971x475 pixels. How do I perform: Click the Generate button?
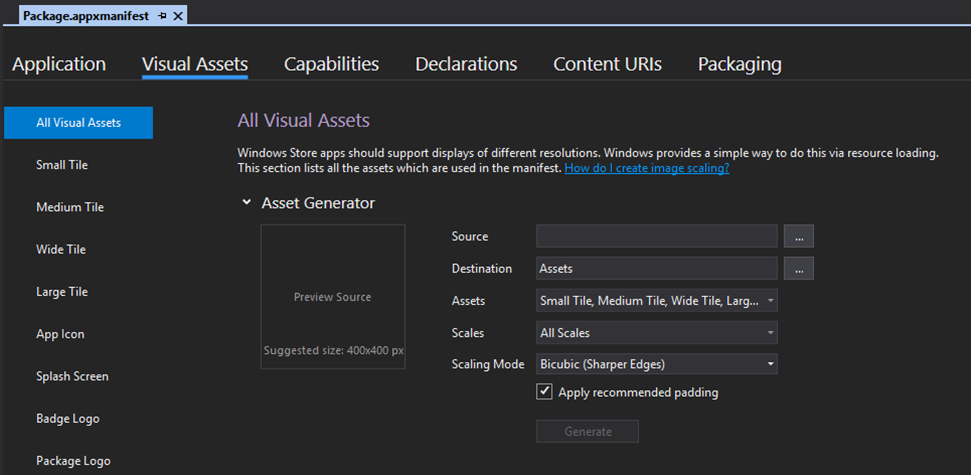(587, 431)
